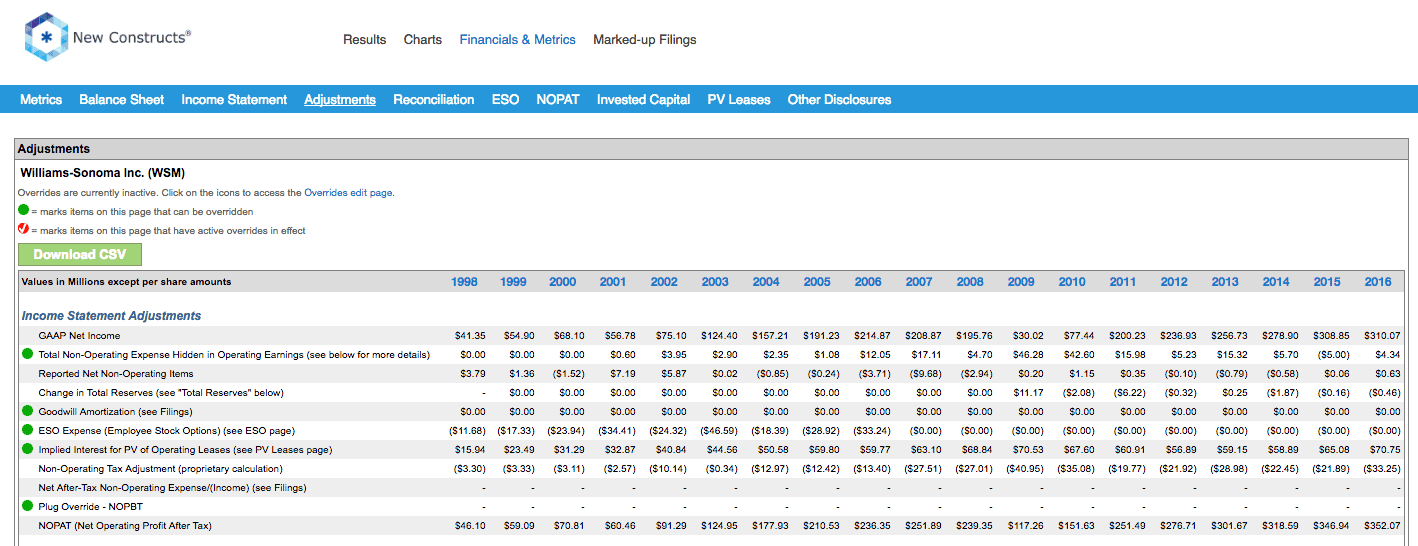Click the 2004 year column header

click(766, 282)
